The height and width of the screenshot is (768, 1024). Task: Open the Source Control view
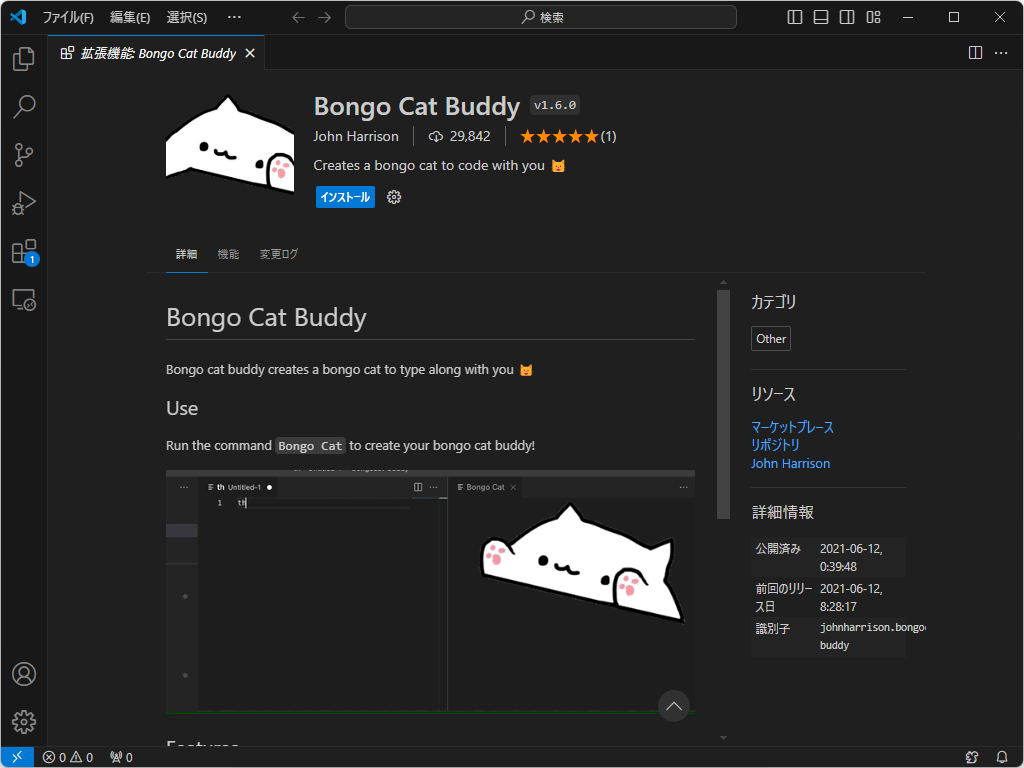point(23,155)
